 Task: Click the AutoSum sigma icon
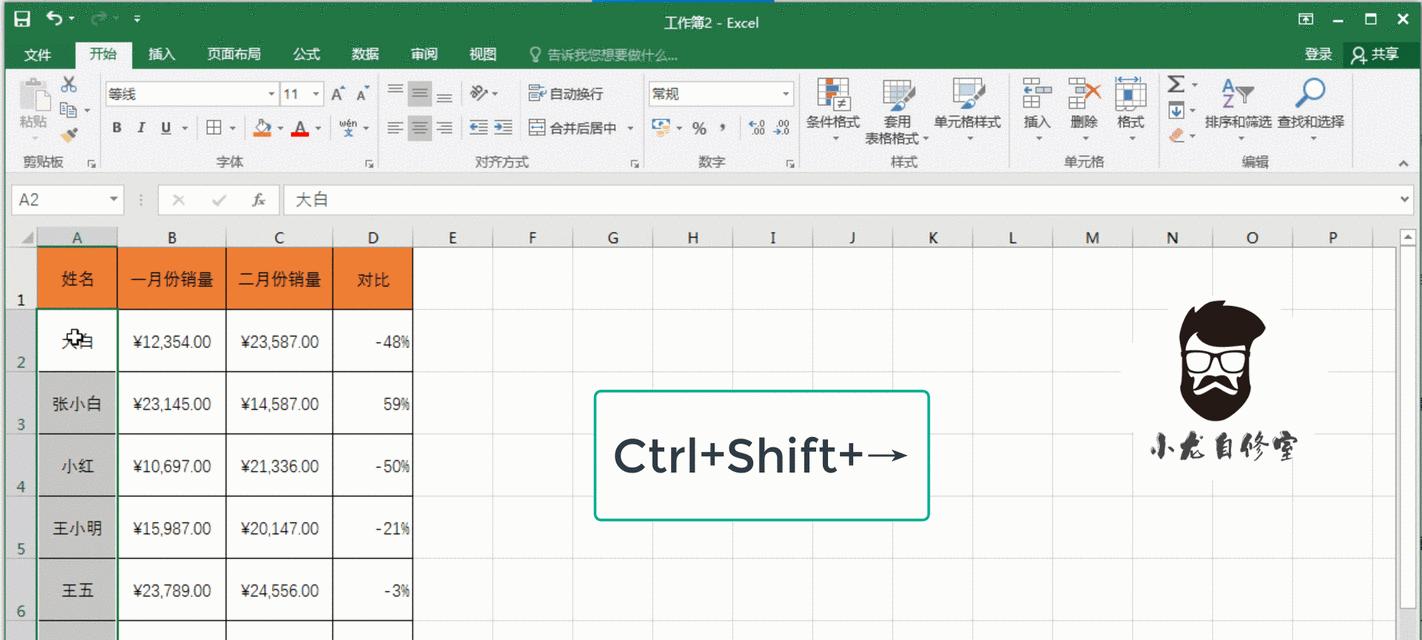[x=1176, y=85]
